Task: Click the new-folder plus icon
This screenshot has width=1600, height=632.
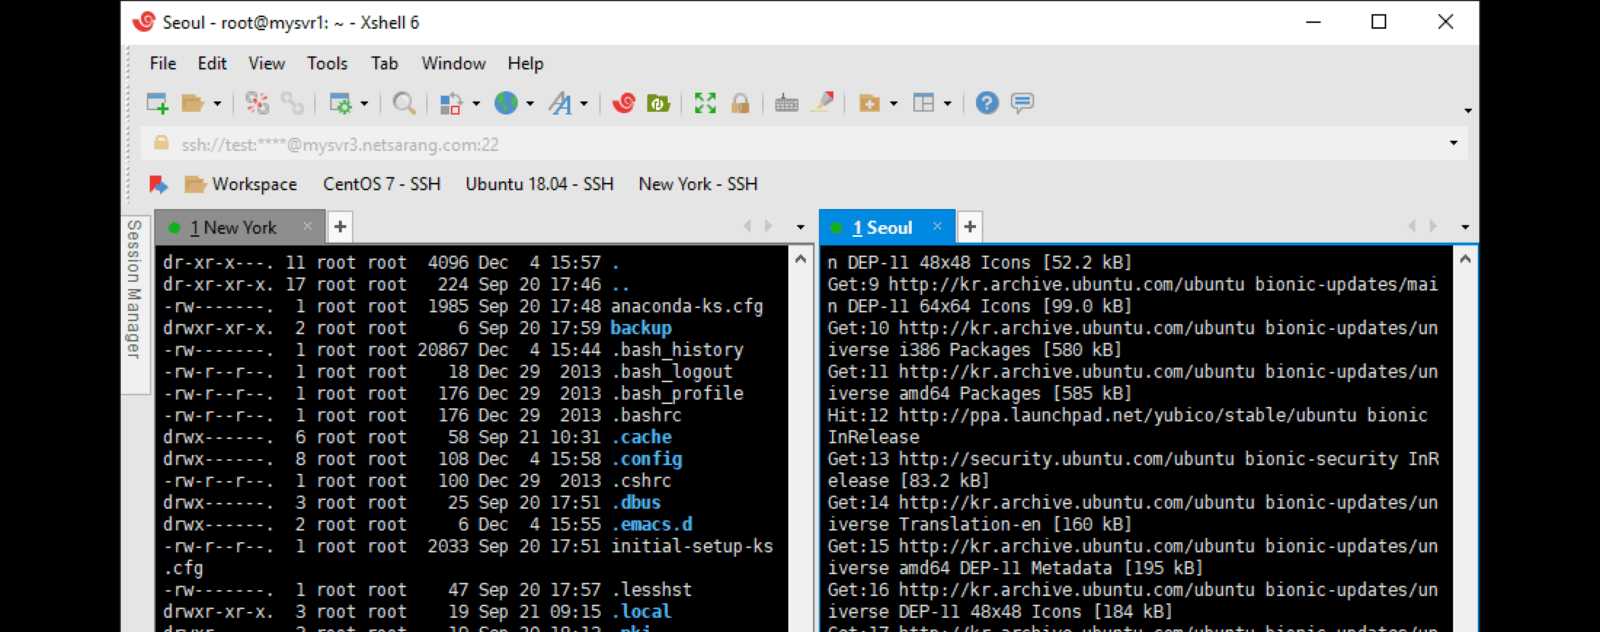Action: pos(869,103)
